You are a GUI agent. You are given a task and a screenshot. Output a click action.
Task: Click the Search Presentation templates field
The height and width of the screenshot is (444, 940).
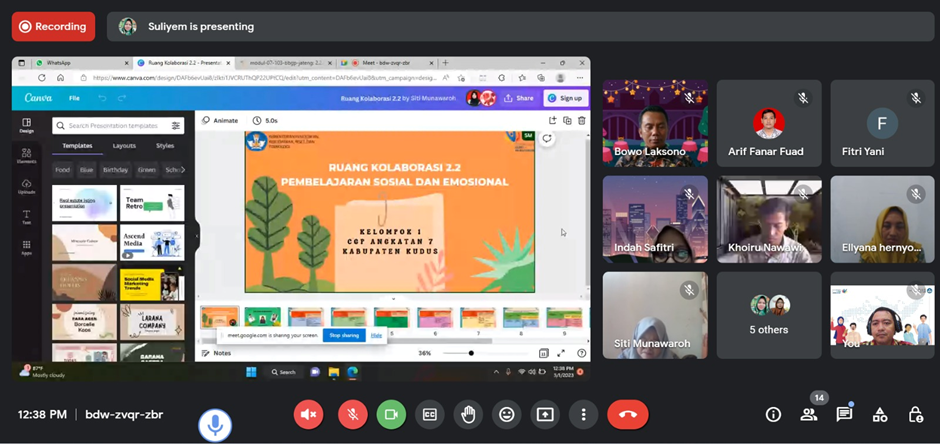[118, 126]
